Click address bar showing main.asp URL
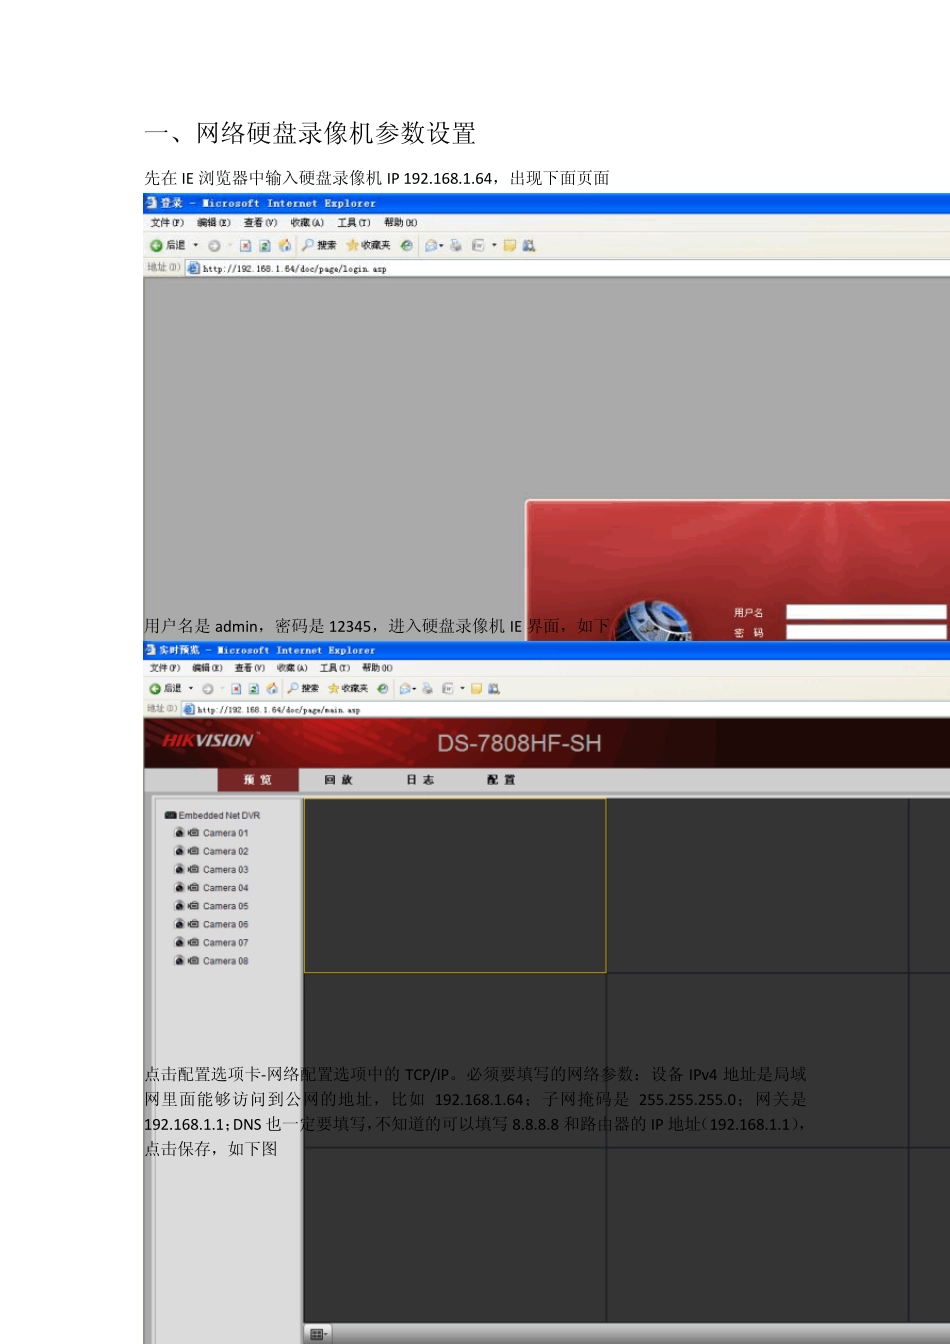 [566, 710]
